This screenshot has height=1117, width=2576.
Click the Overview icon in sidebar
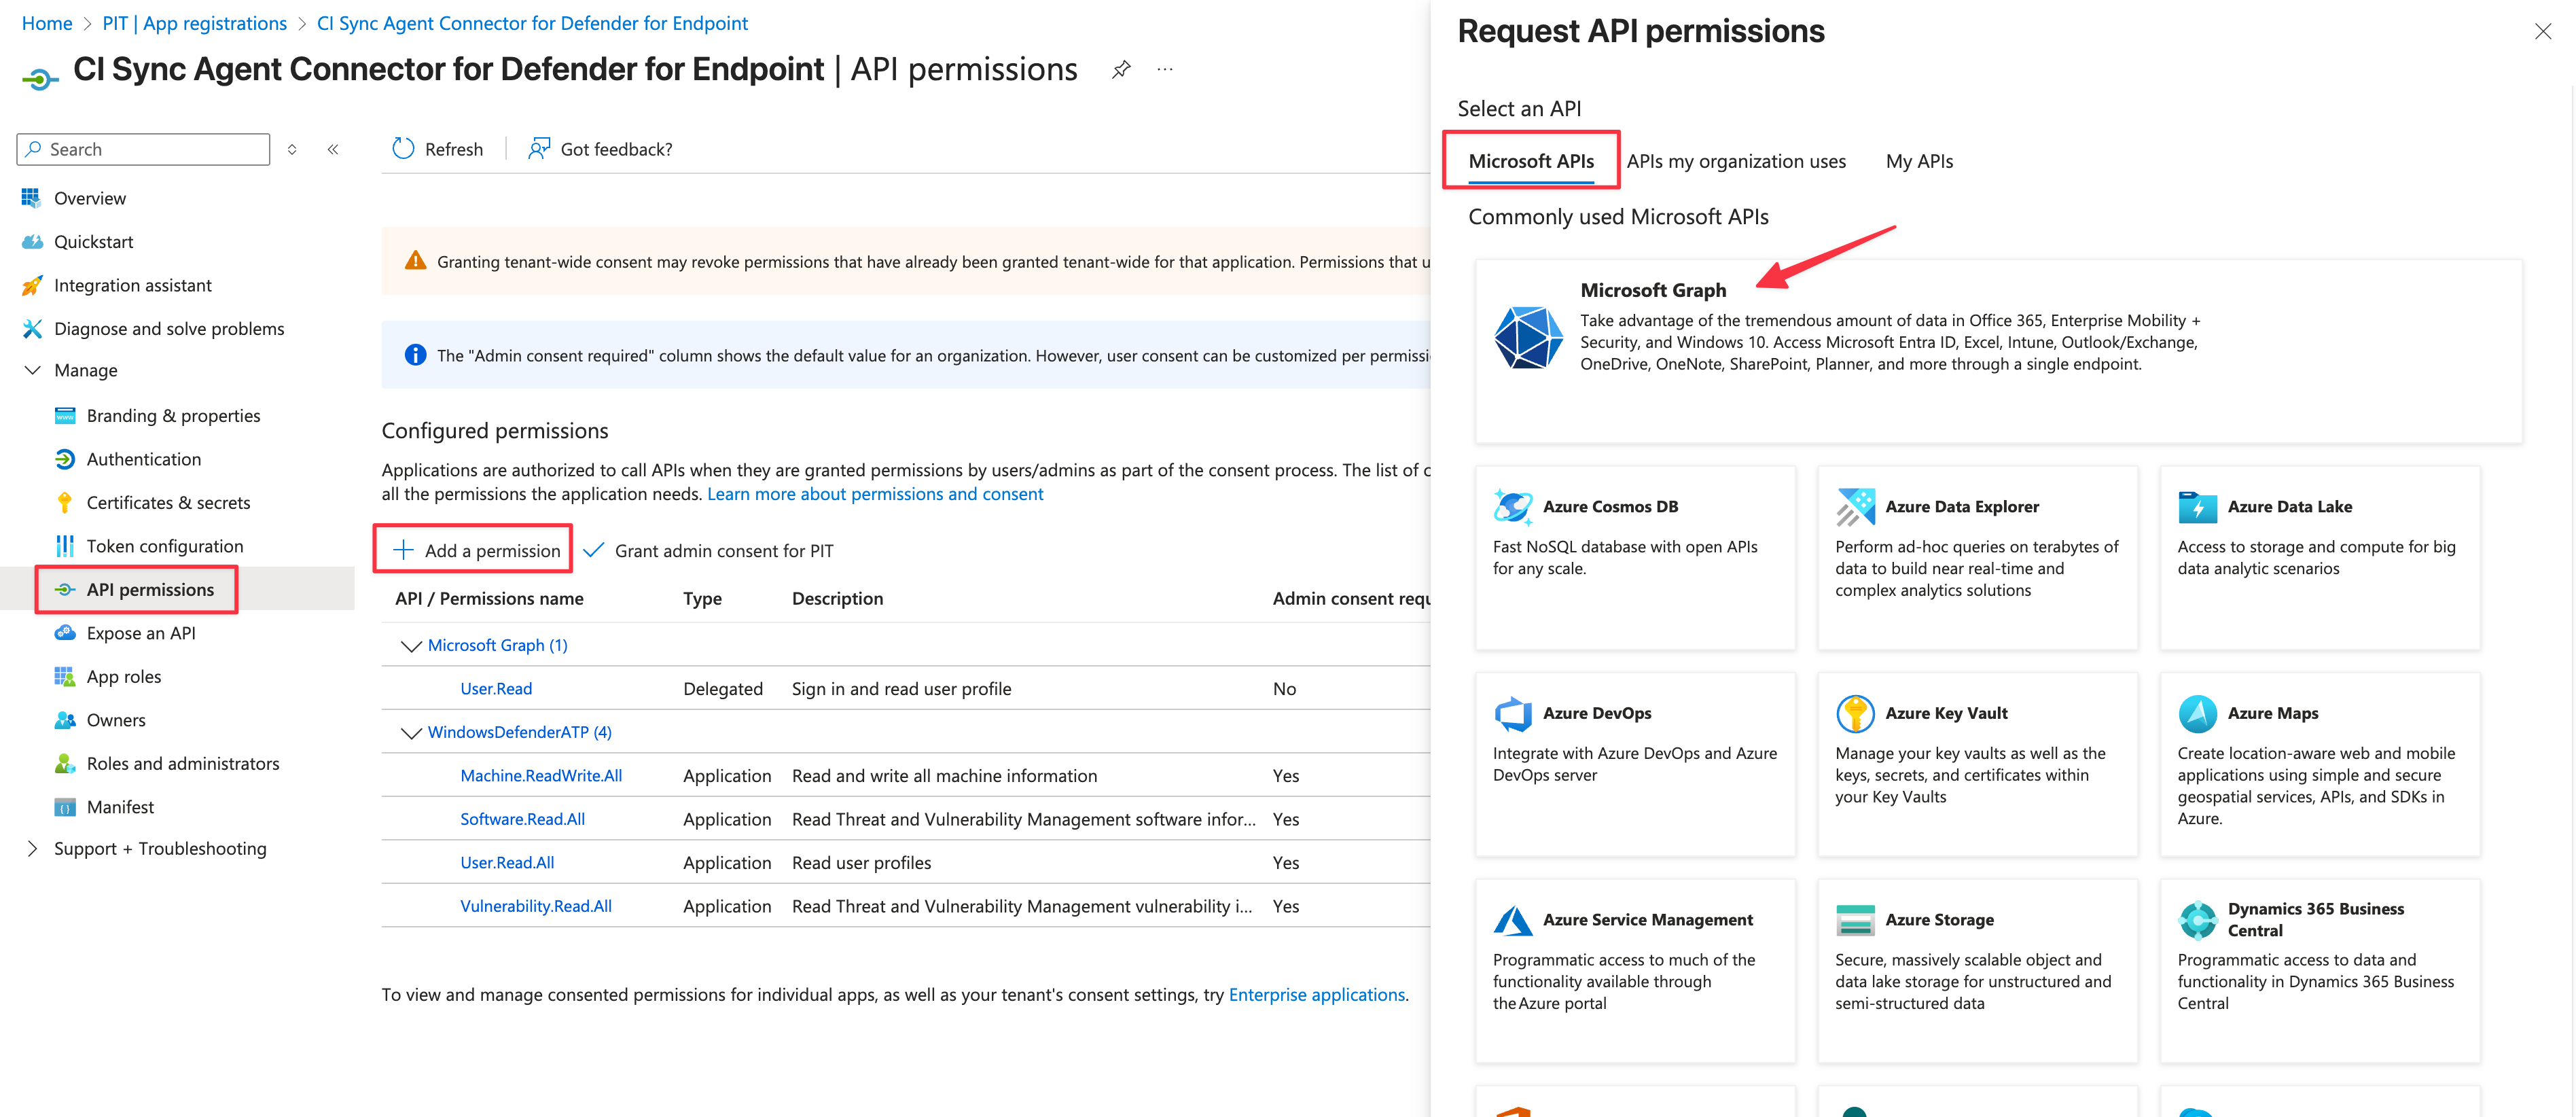pyautogui.click(x=31, y=198)
